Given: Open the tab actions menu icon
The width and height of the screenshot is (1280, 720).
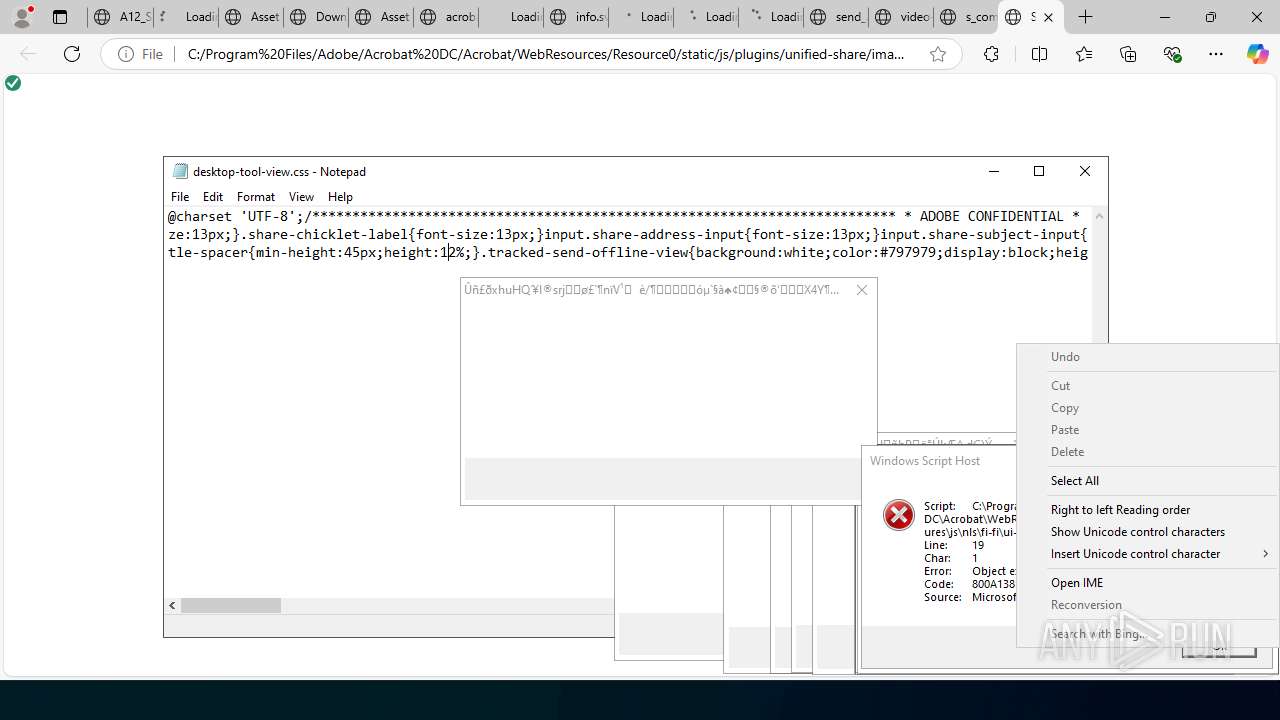Looking at the screenshot, I should pos(60,17).
